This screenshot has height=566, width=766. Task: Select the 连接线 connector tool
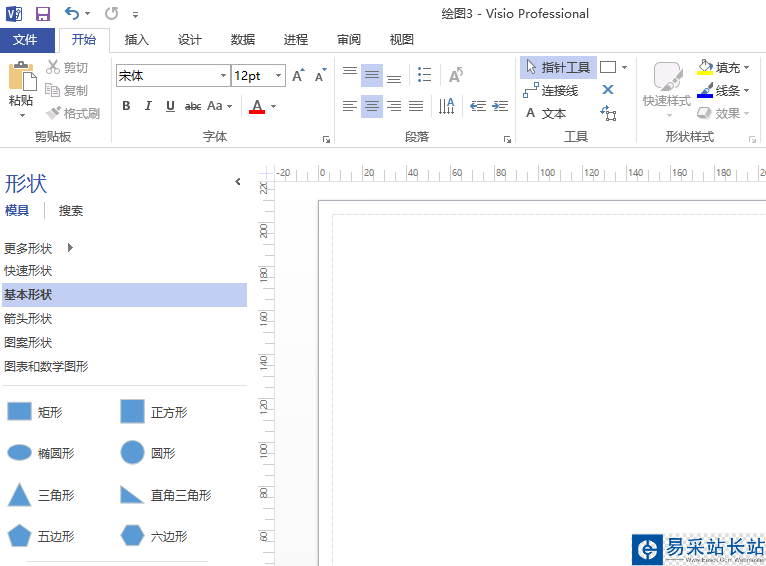click(x=551, y=90)
